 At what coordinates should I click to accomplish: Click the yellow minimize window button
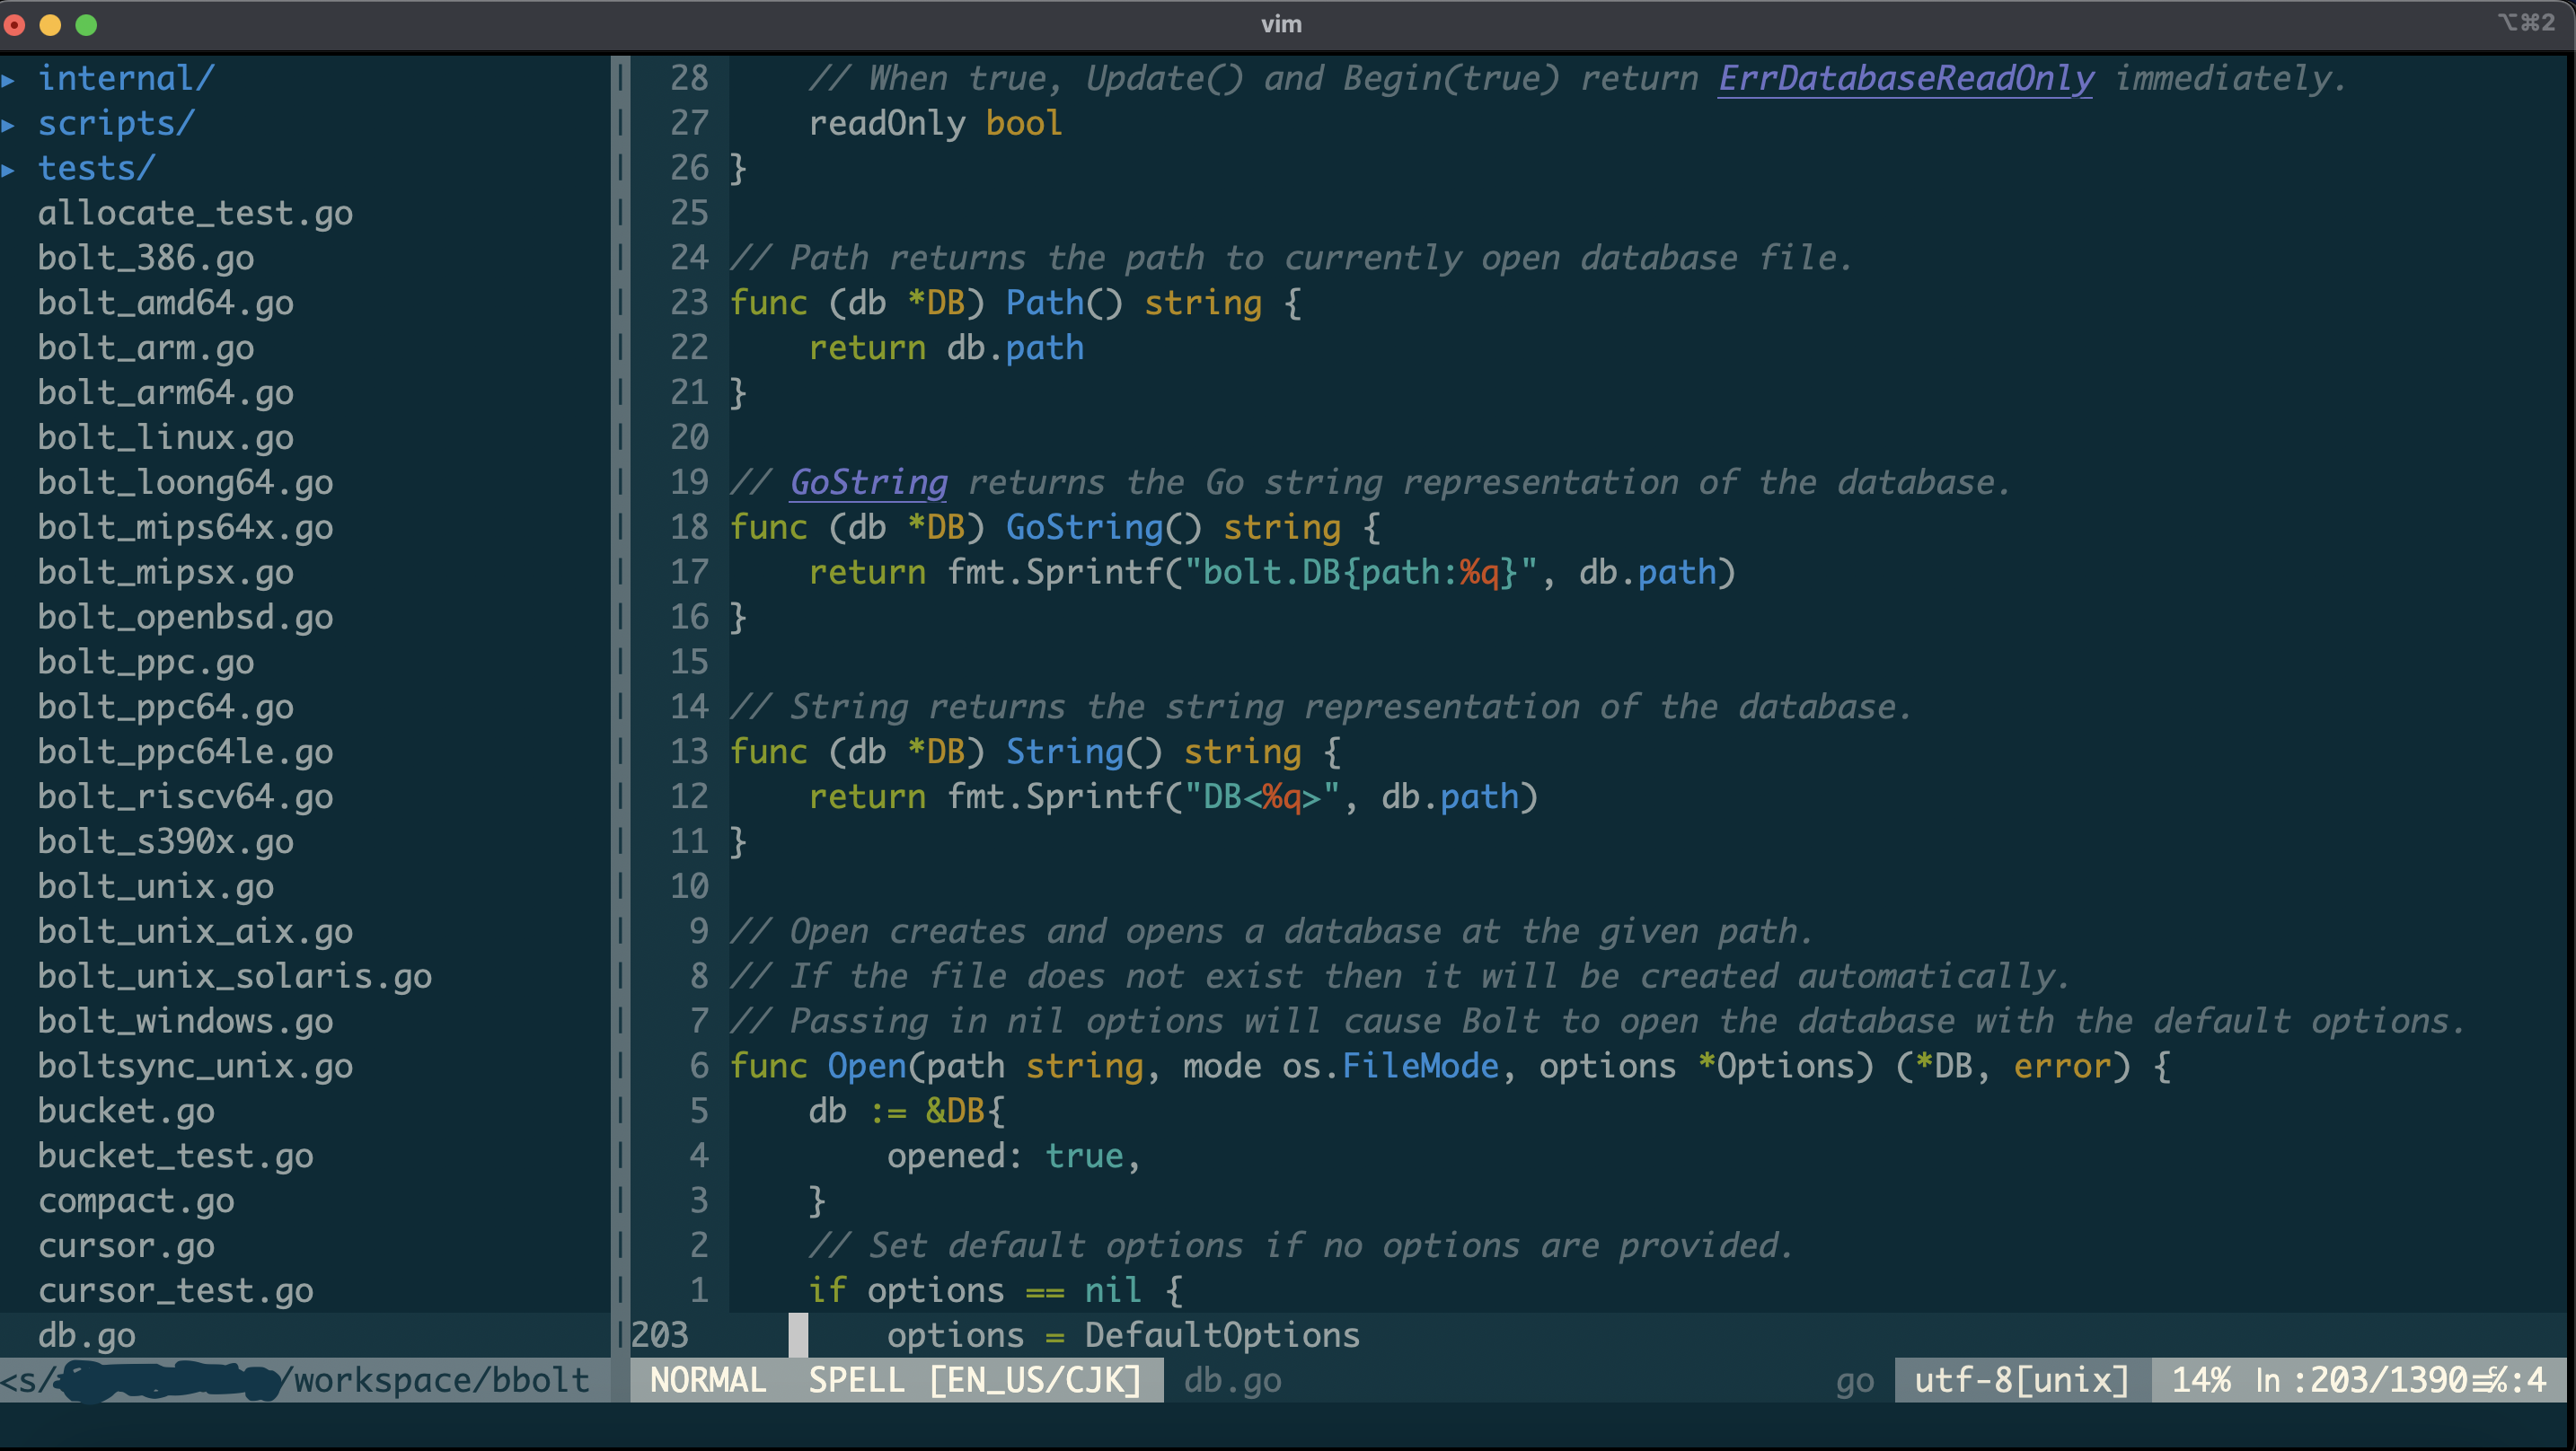(50, 25)
